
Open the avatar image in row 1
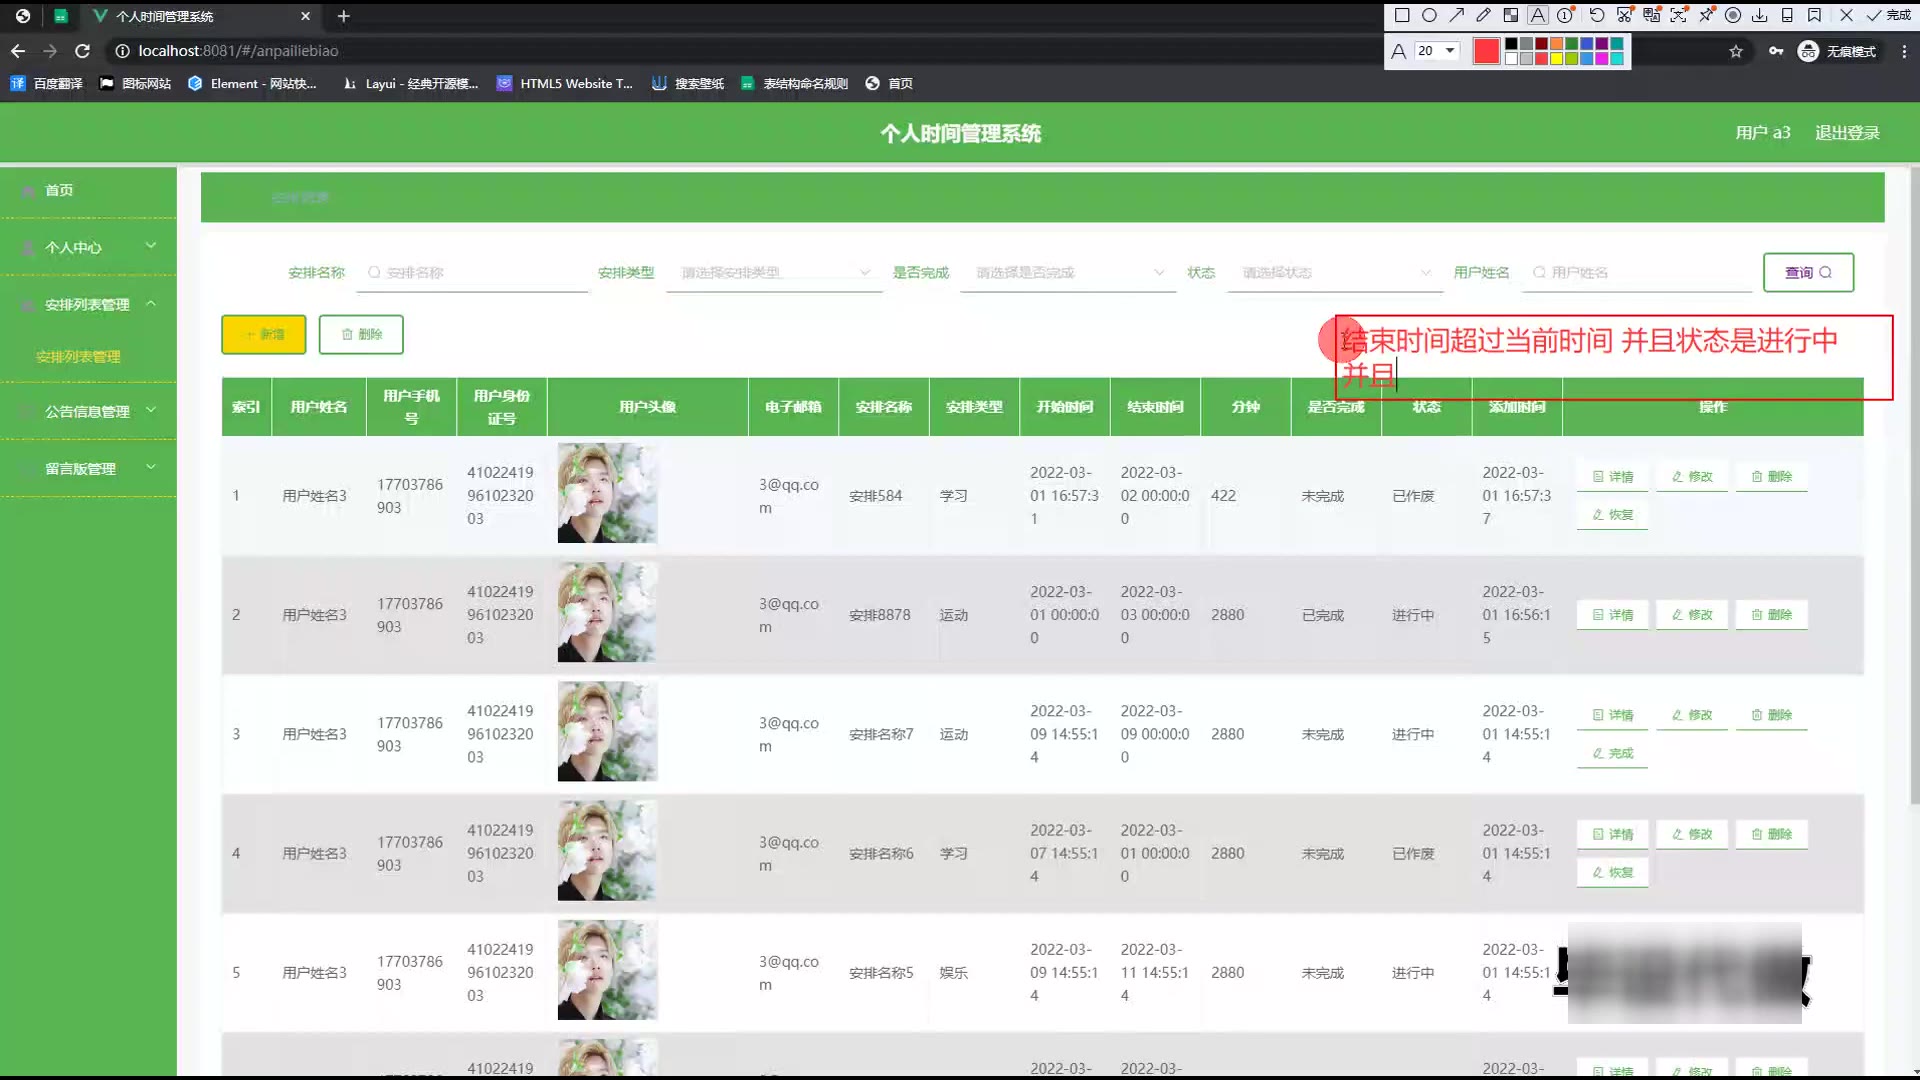tap(607, 493)
